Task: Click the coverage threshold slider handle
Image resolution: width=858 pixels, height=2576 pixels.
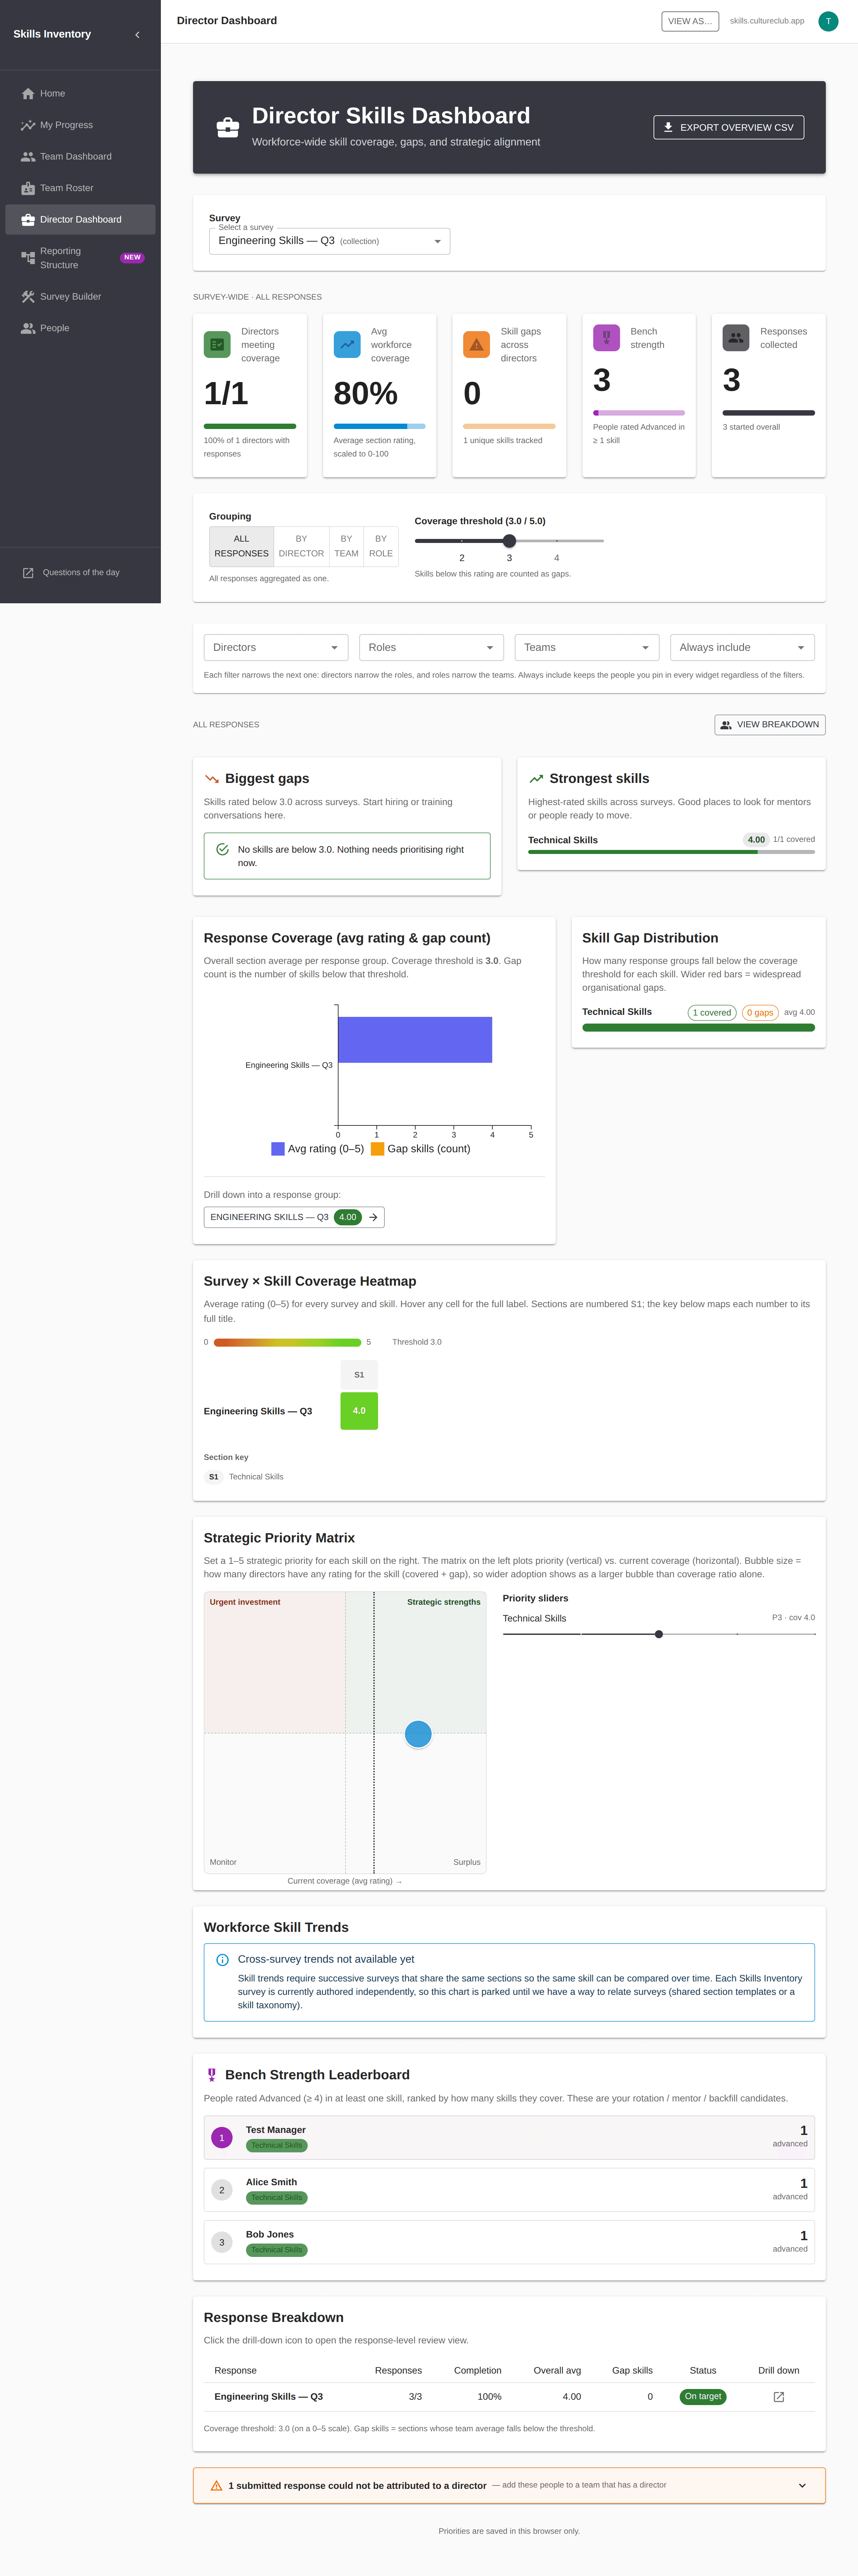Action: click(x=509, y=541)
